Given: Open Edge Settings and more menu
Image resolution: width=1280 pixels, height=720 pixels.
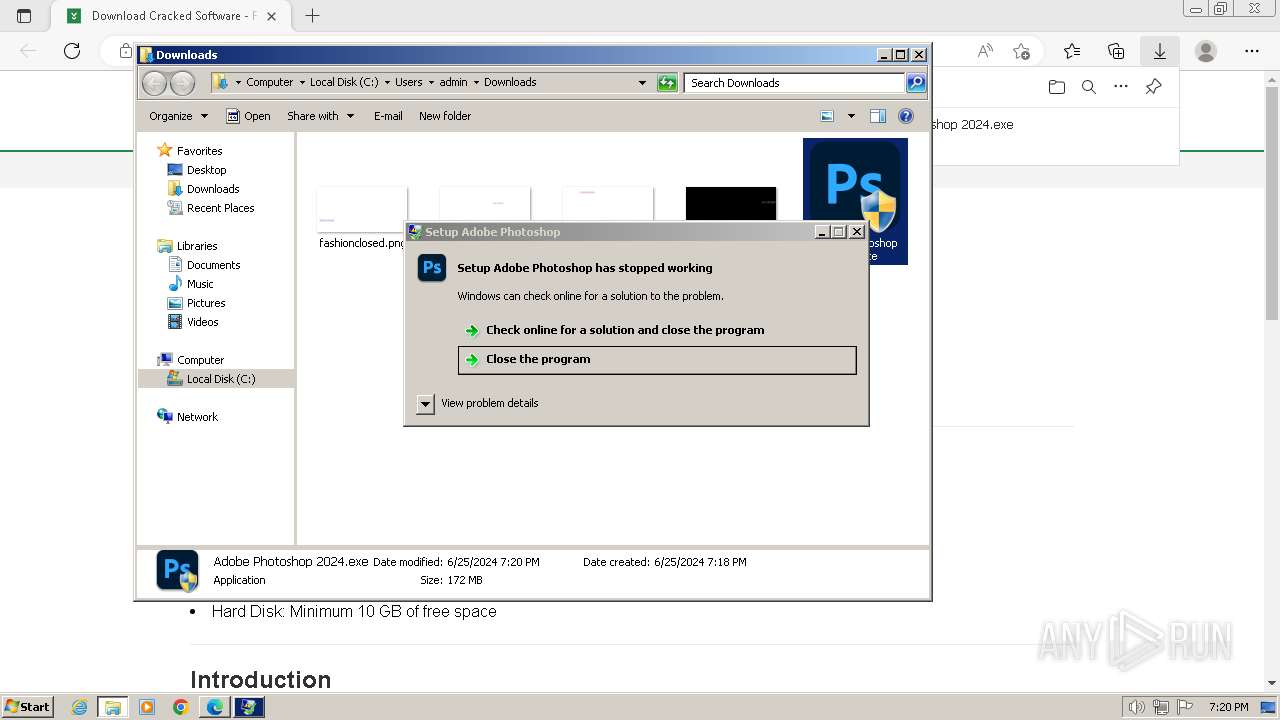Looking at the screenshot, I should (1252, 51).
